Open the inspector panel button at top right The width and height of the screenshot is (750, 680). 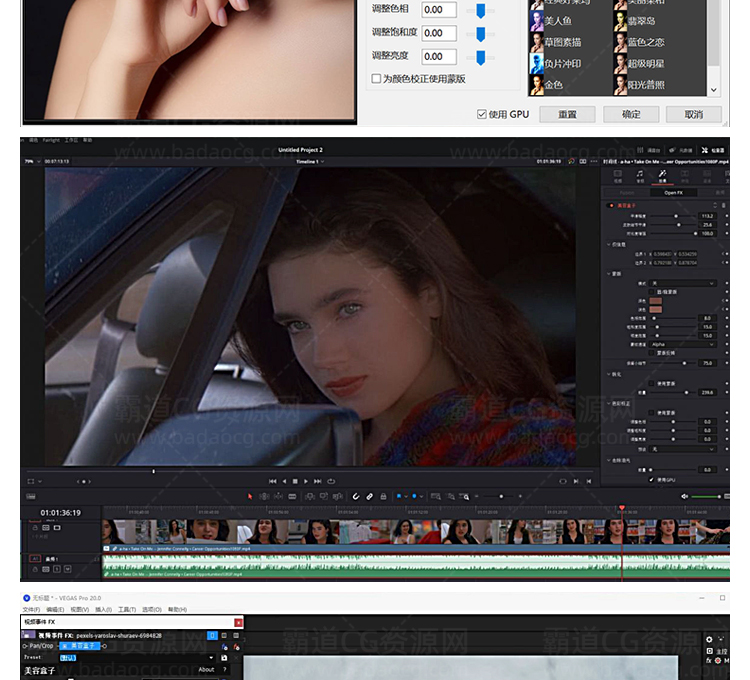(x=713, y=150)
